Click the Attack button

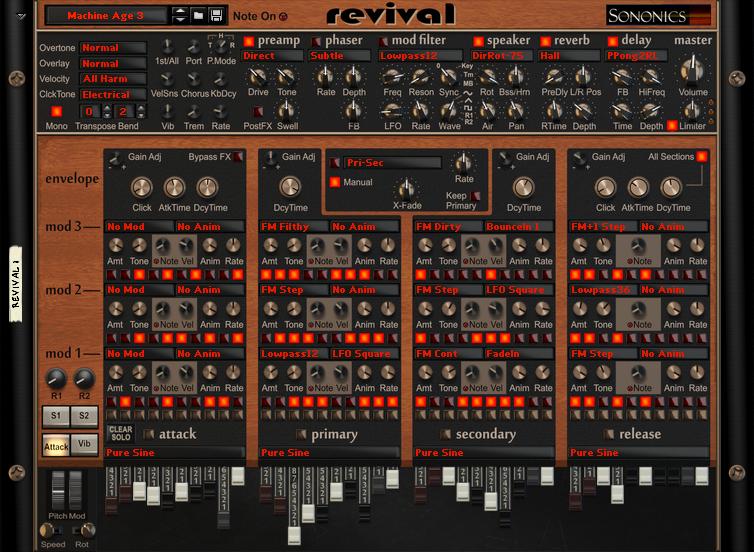(x=56, y=446)
